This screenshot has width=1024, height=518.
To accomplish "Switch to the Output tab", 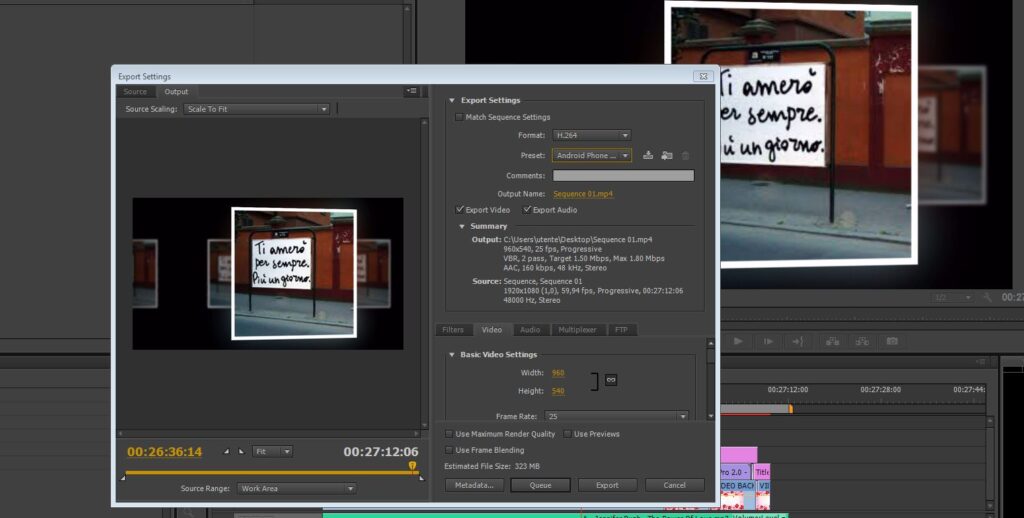I will (x=176, y=91).
